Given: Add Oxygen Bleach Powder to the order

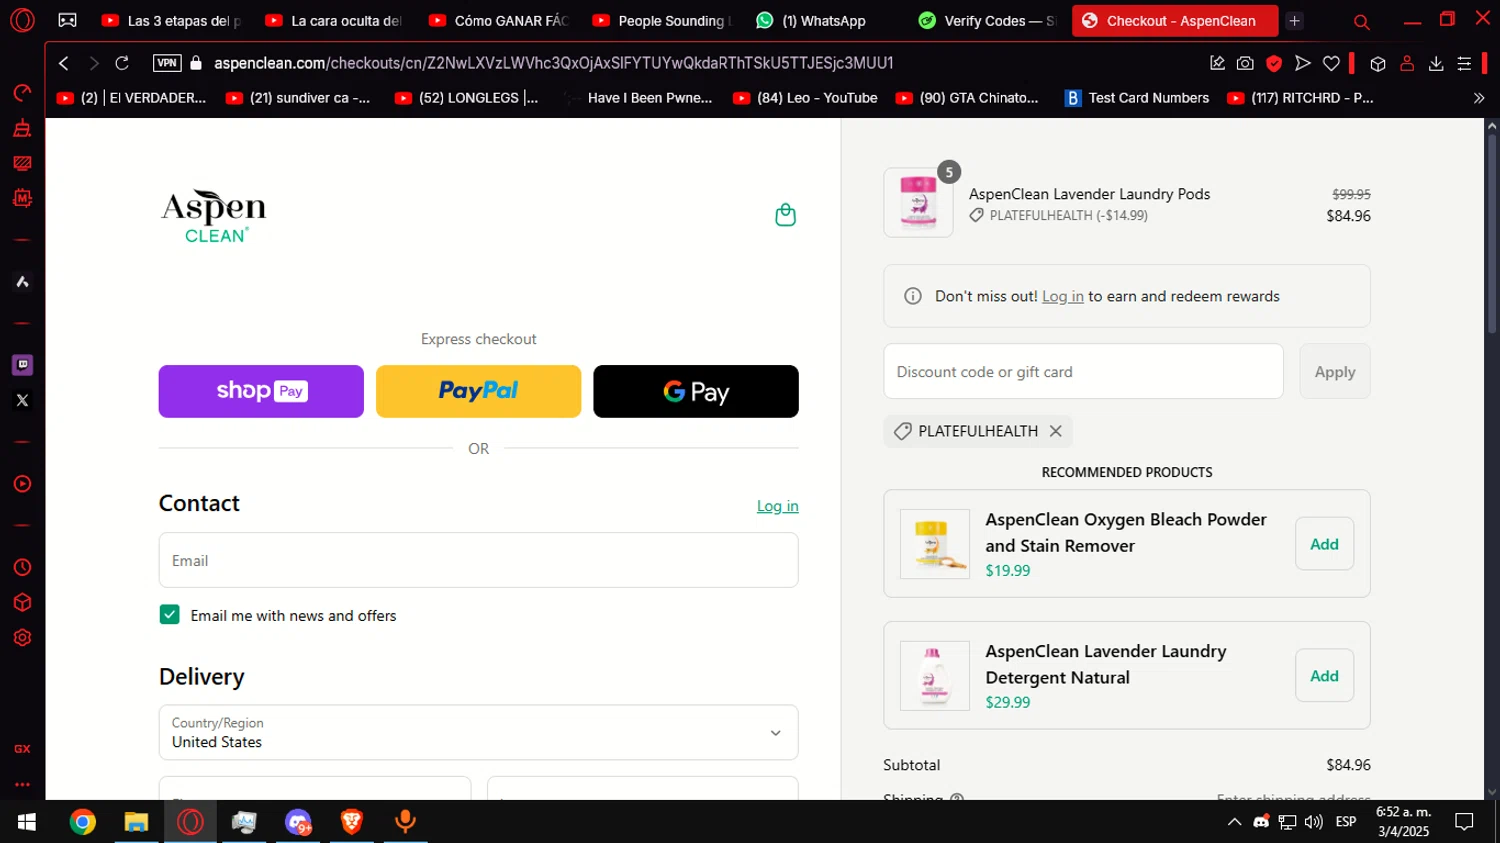Looking at the screenshot, I should (1324, 544).
